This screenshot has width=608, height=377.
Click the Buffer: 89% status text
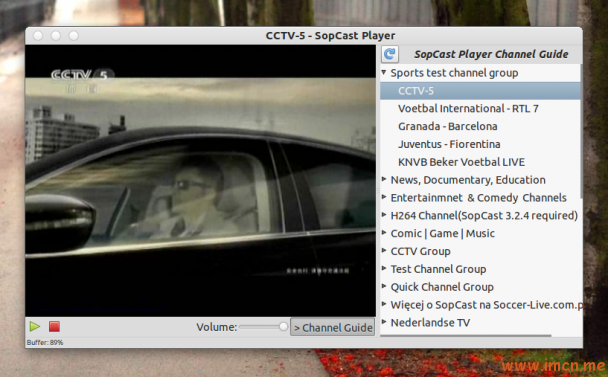point(45,342)
